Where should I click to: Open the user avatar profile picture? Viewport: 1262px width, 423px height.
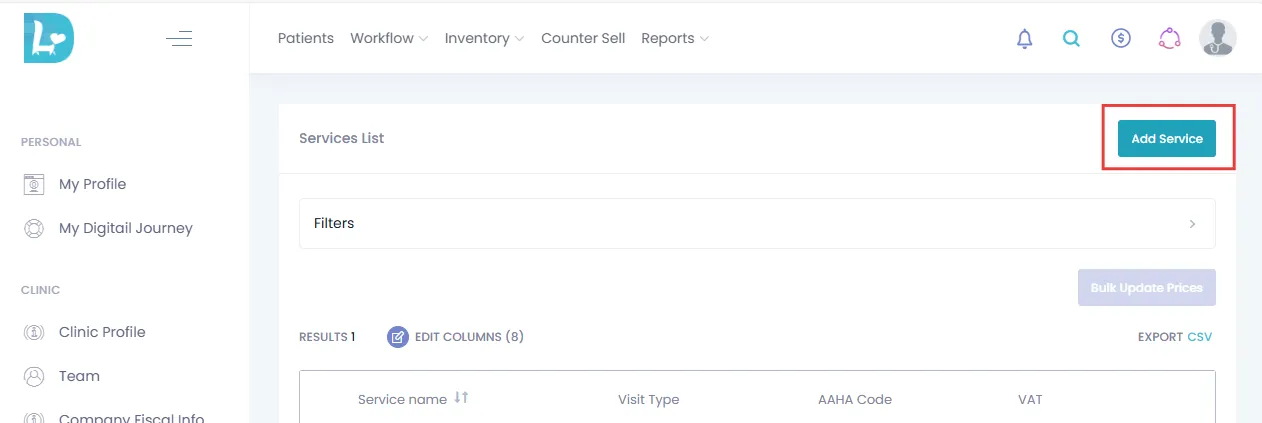click(1218, 38)
